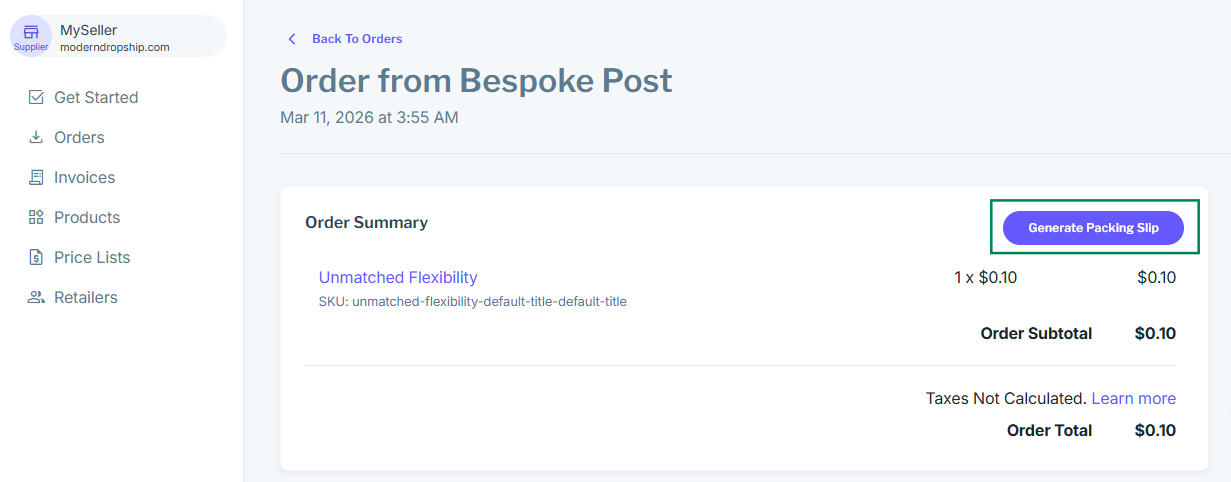Click the Supplier store avatar icon
This screenshot has height=482, width=1231.
tap(31, 35)
